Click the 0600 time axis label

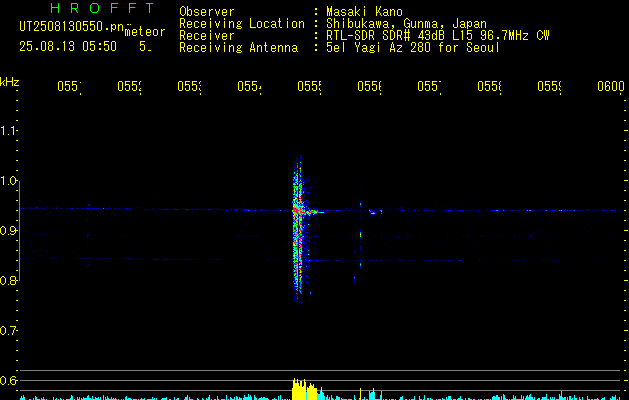611,86
